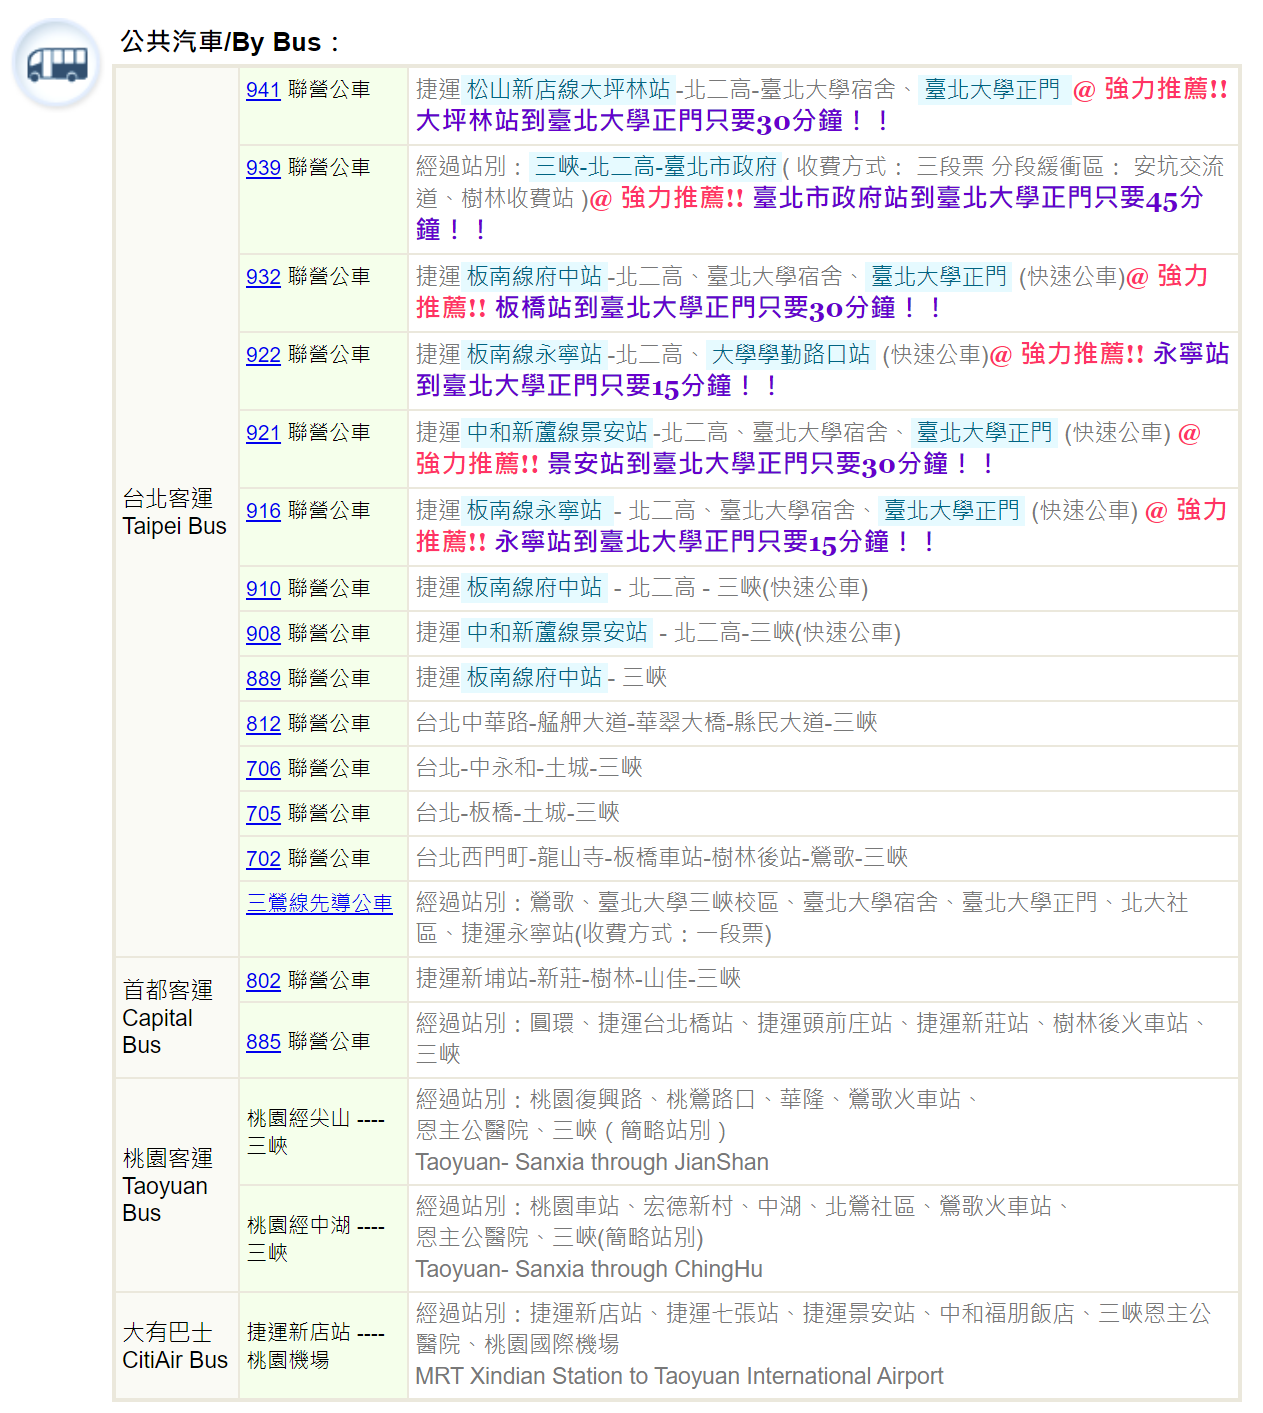This screenshot has height=1413, width=1263.
Task: Click 景安站到臺北大學正門只要30分鐘 purple text
Action: [771, 464]
